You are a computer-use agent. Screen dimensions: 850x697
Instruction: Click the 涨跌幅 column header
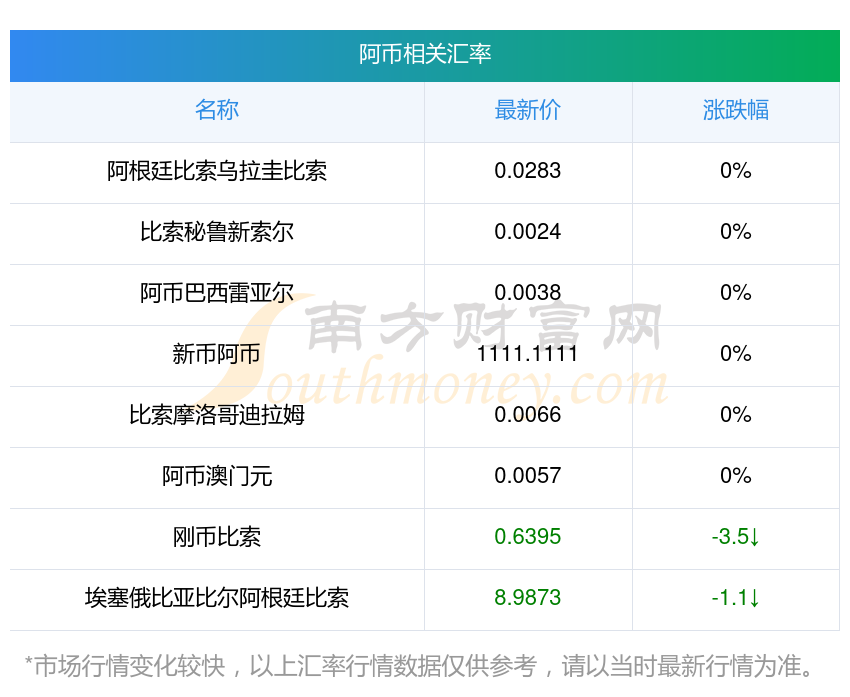(x=735, y=110)
